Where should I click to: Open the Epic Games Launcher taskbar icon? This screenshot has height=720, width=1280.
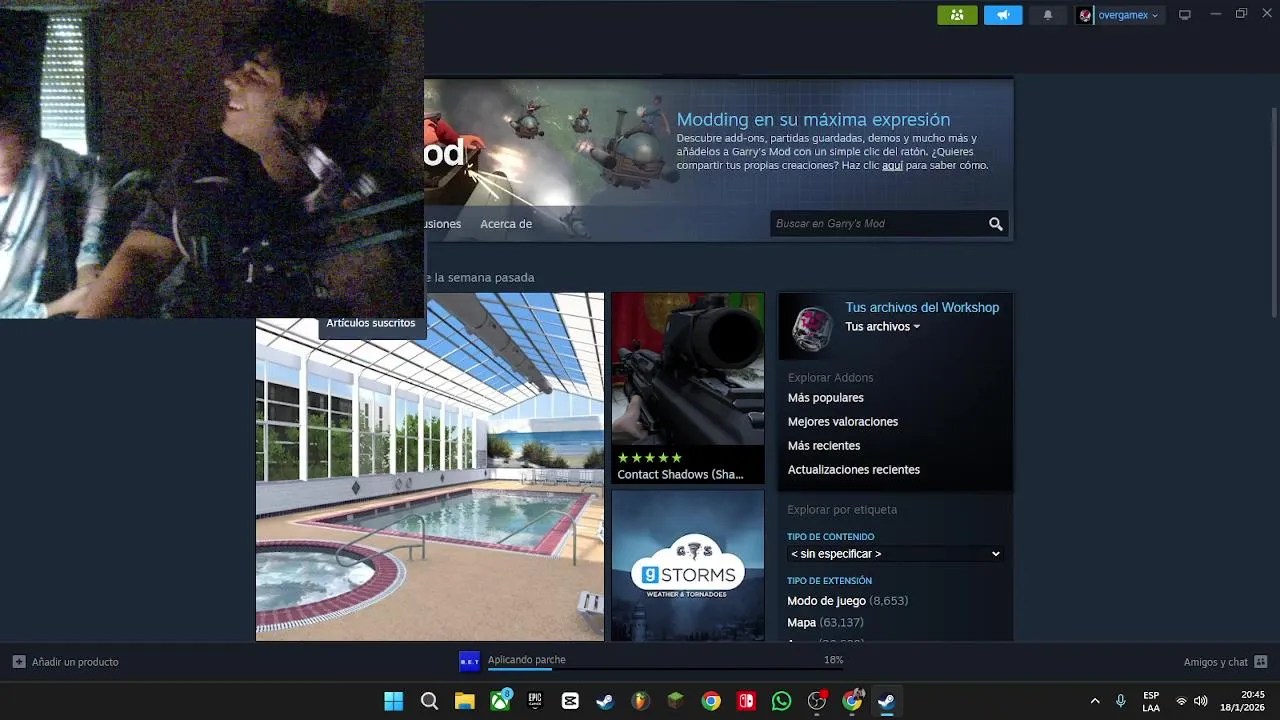535,701
